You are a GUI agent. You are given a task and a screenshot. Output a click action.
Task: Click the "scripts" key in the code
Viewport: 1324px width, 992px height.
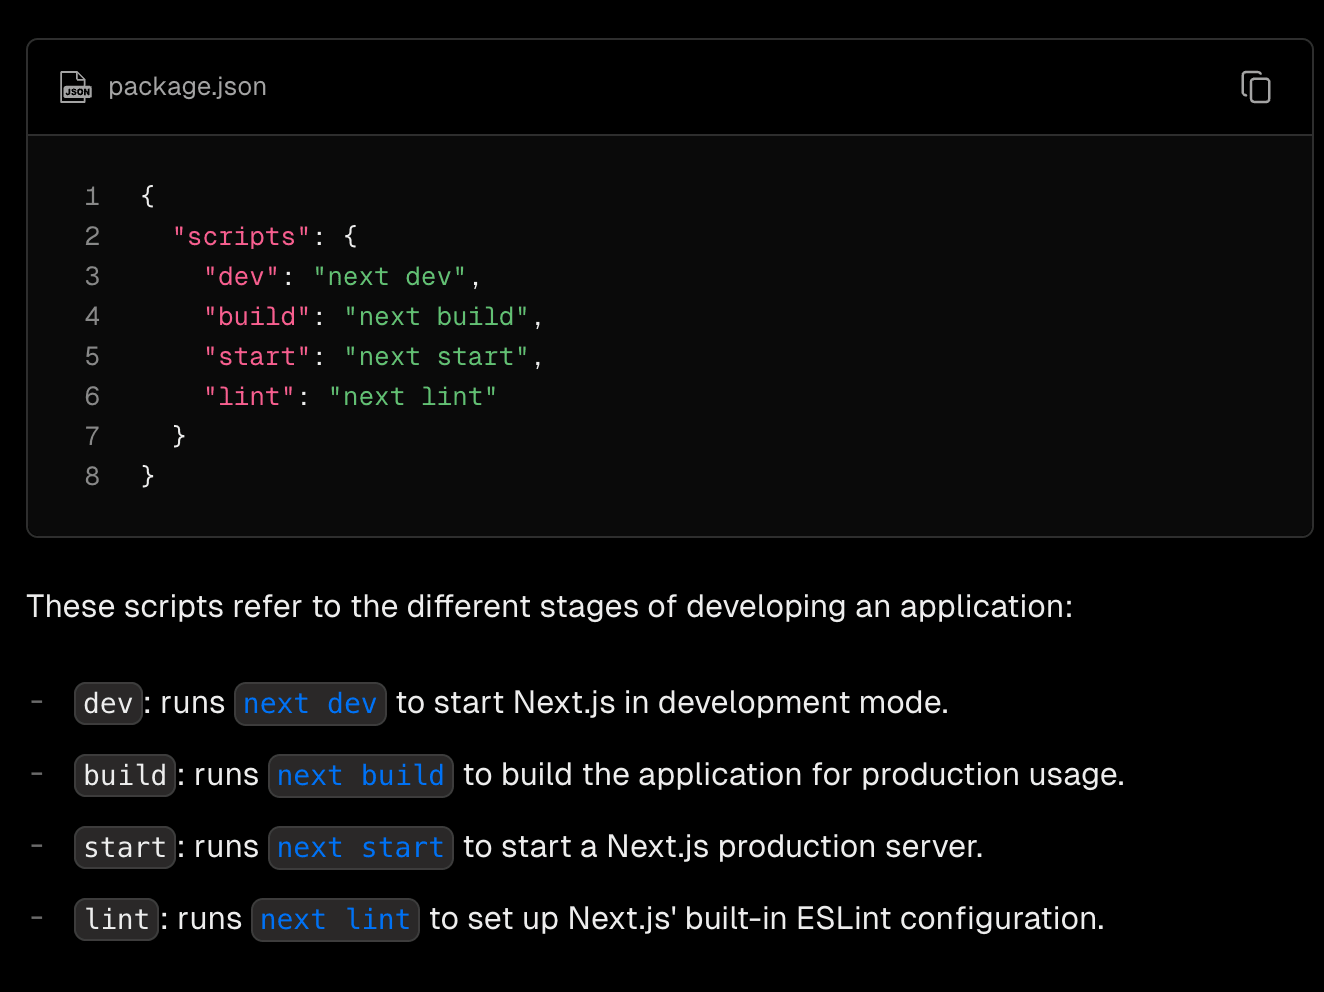(x=241, y=237)
